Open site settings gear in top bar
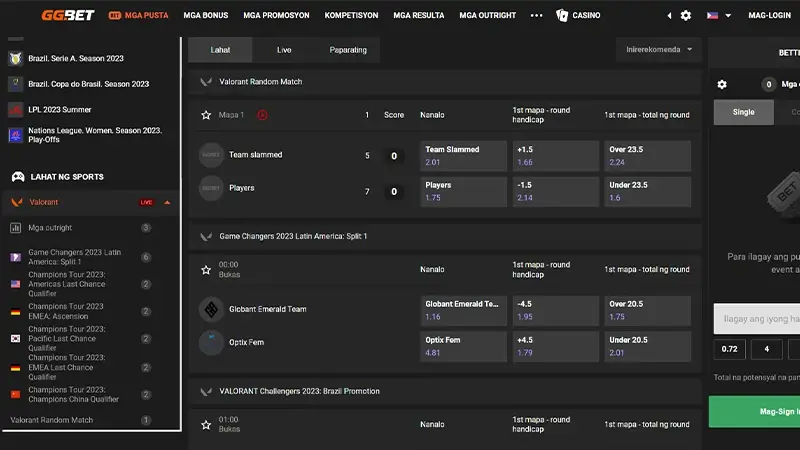The image size is (800, 450). point(685,16)
